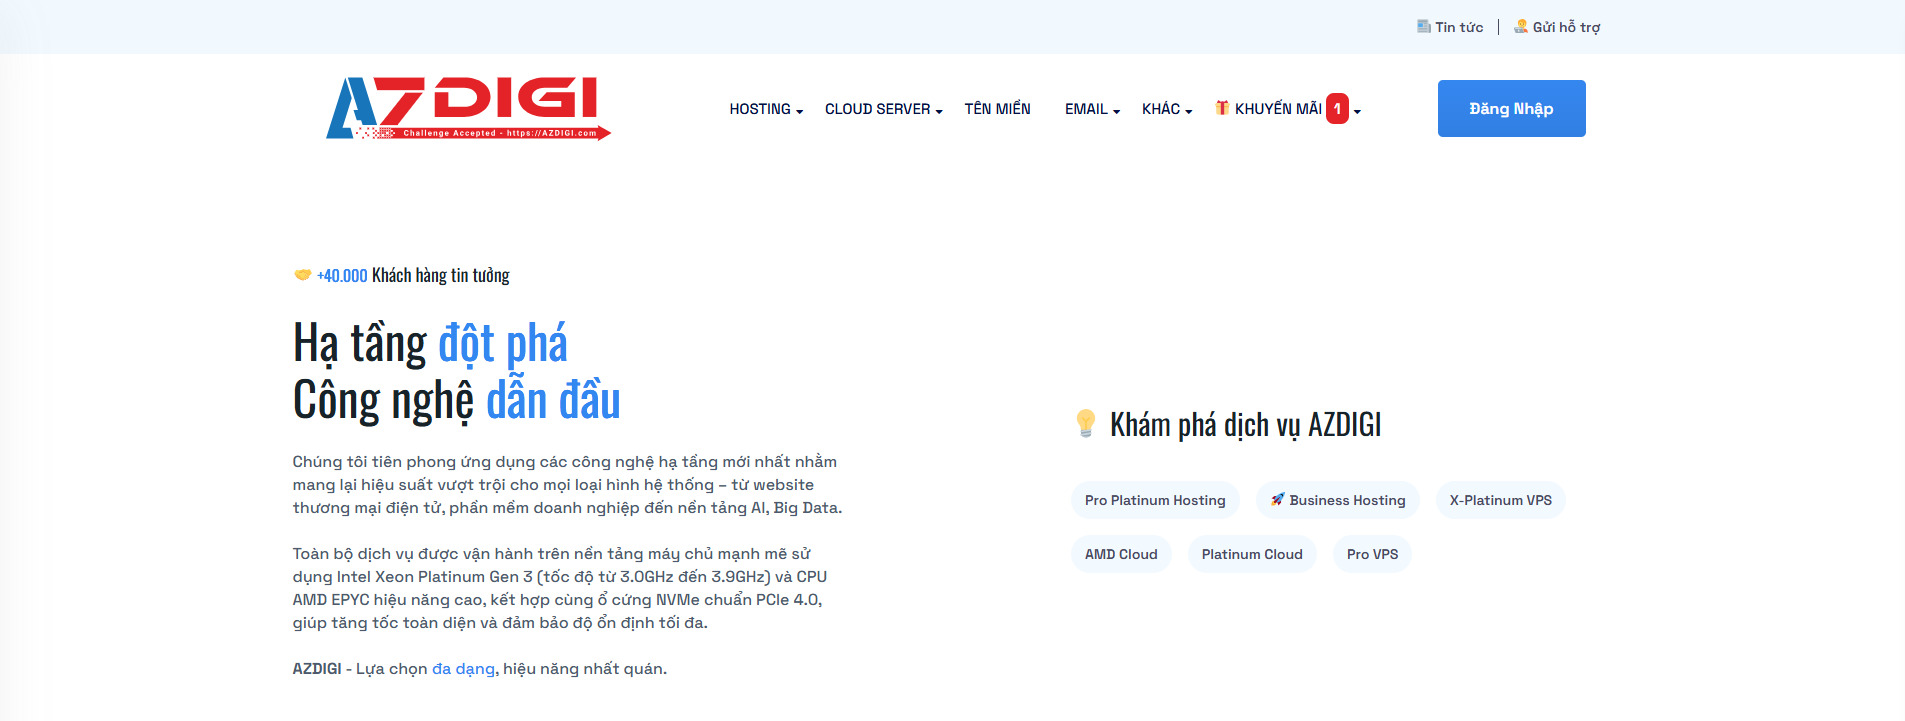Click the Đăng Nhập button
Viewport: 1905px width, 721px height.
(1511, 108)
